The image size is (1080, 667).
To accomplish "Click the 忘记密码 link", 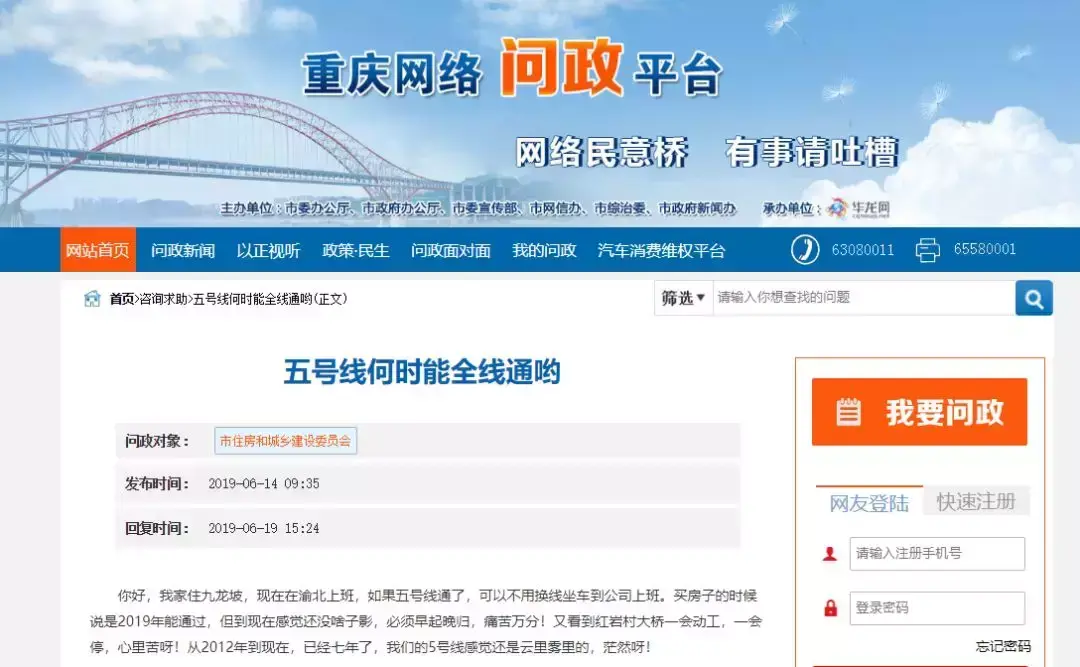I will tap(1002, 646).
